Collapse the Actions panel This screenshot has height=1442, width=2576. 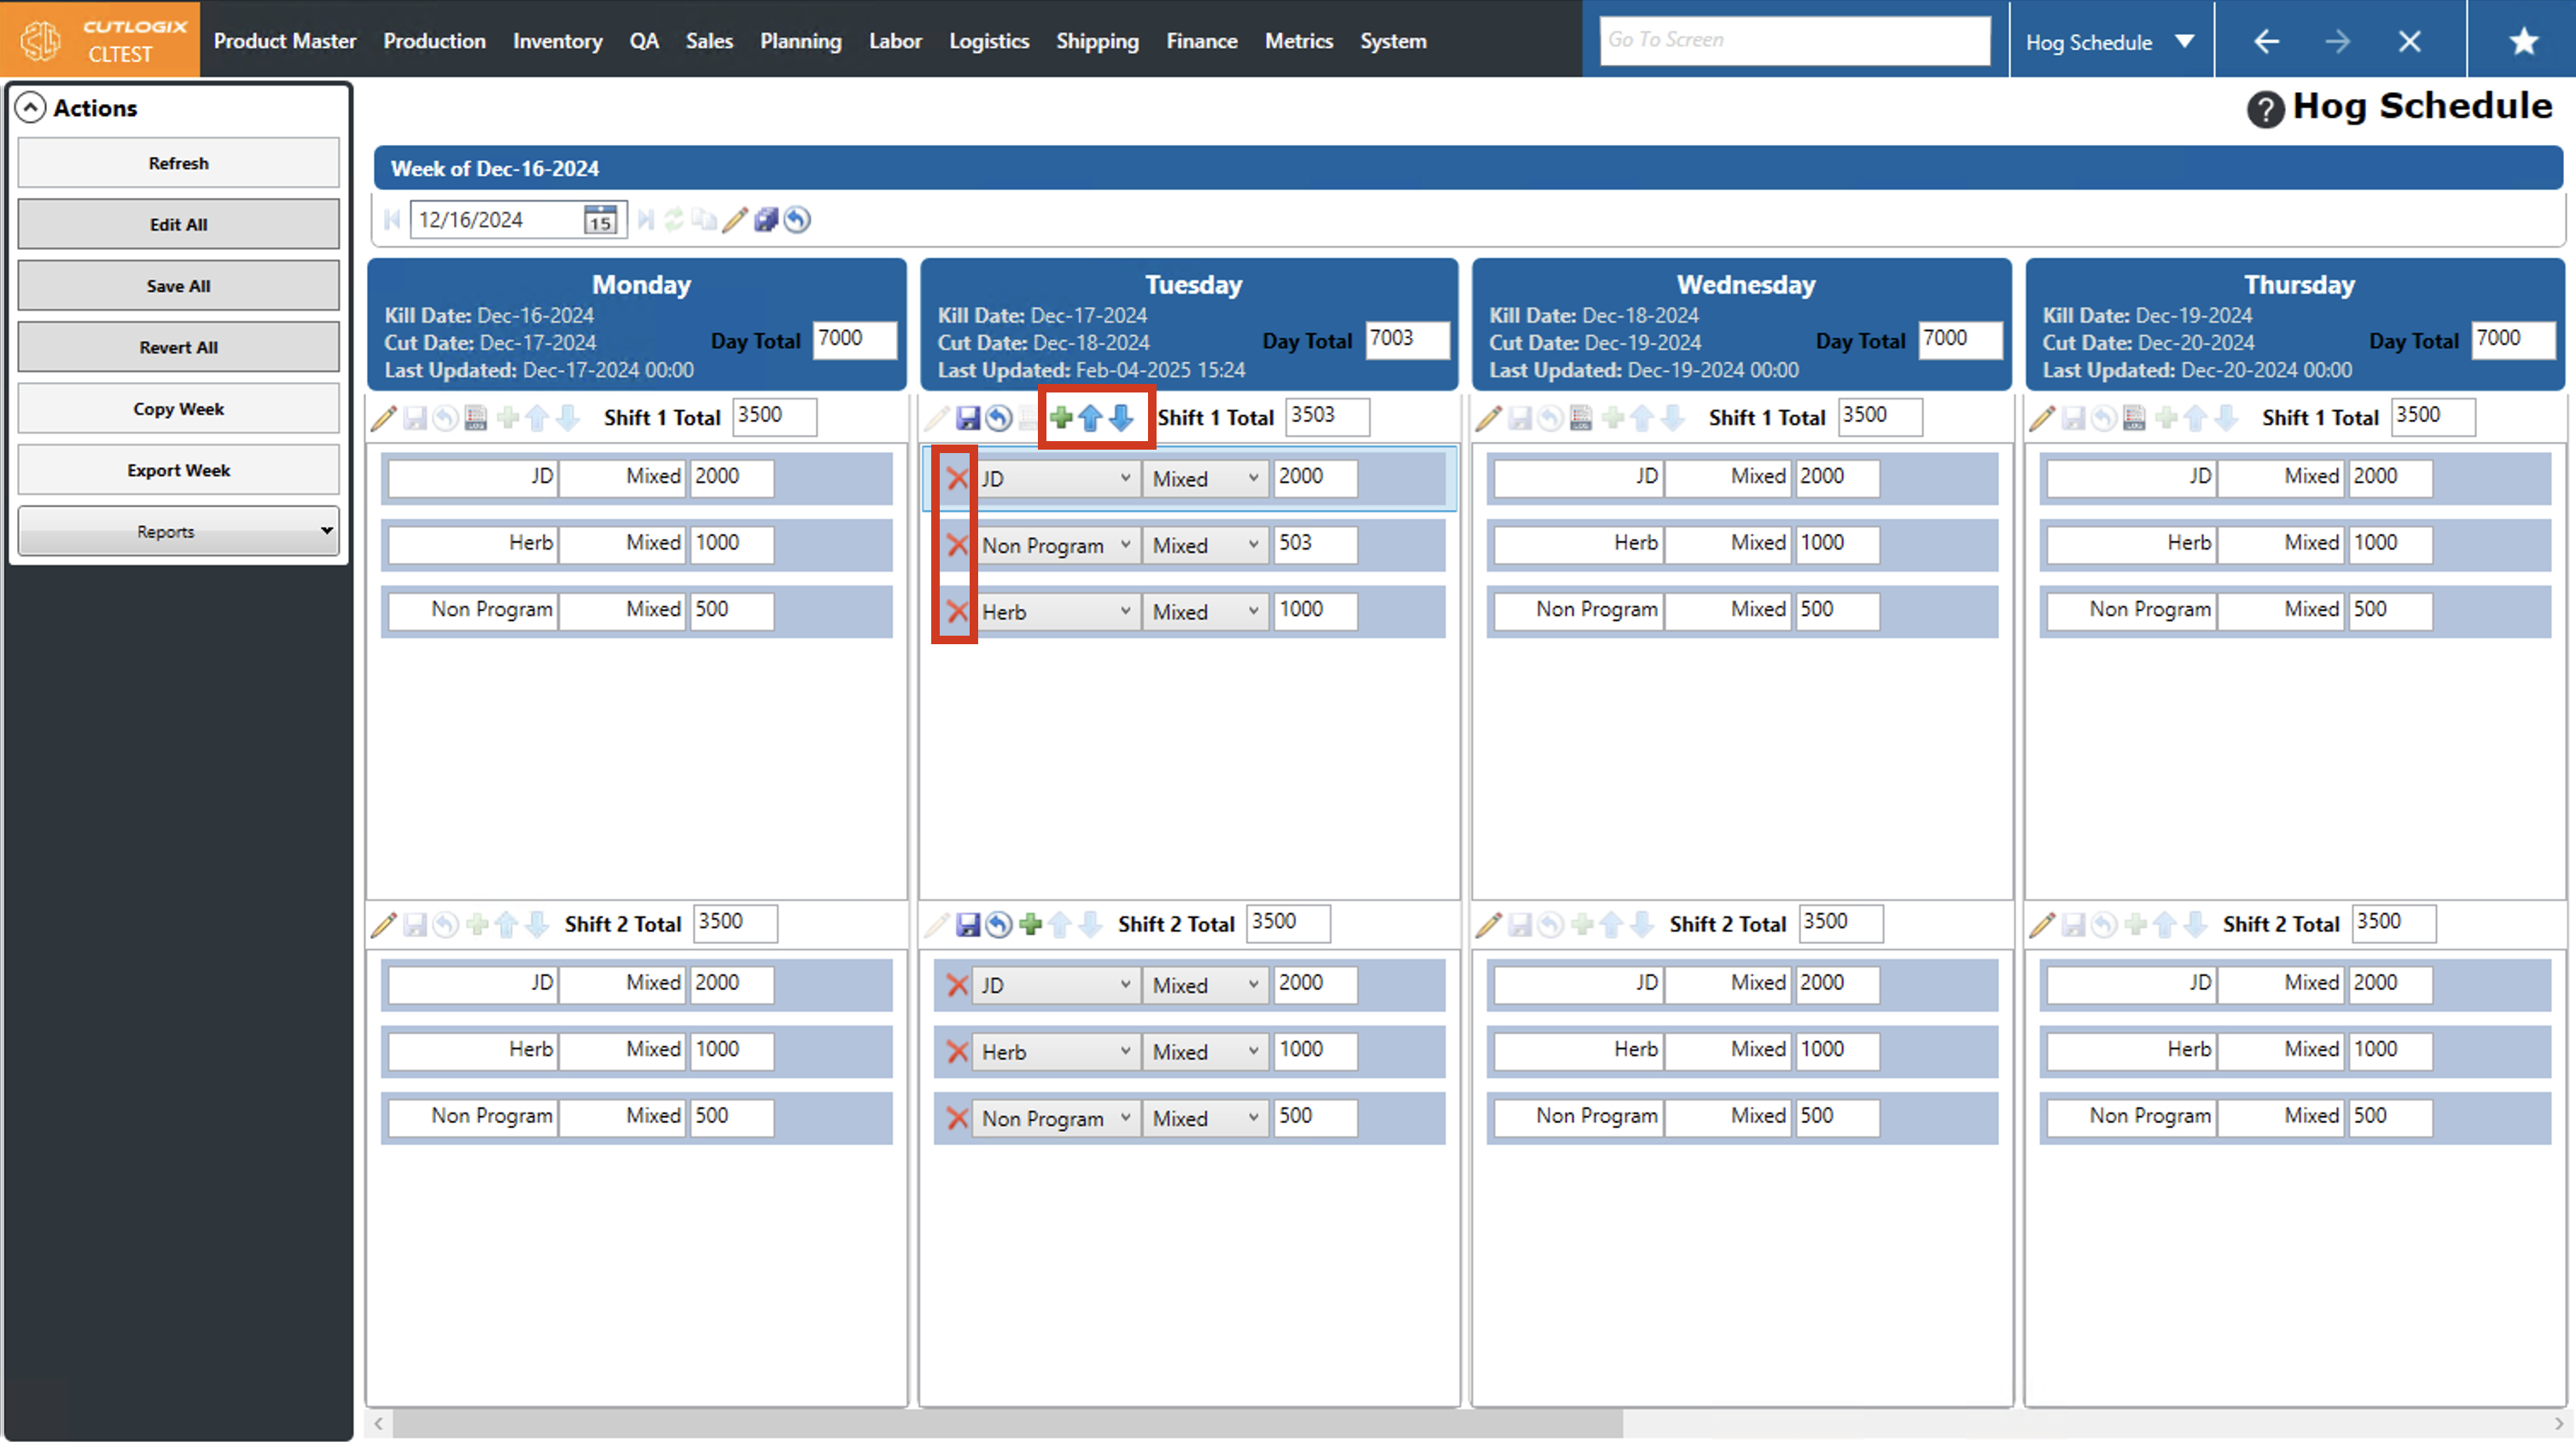coord(30,107)
